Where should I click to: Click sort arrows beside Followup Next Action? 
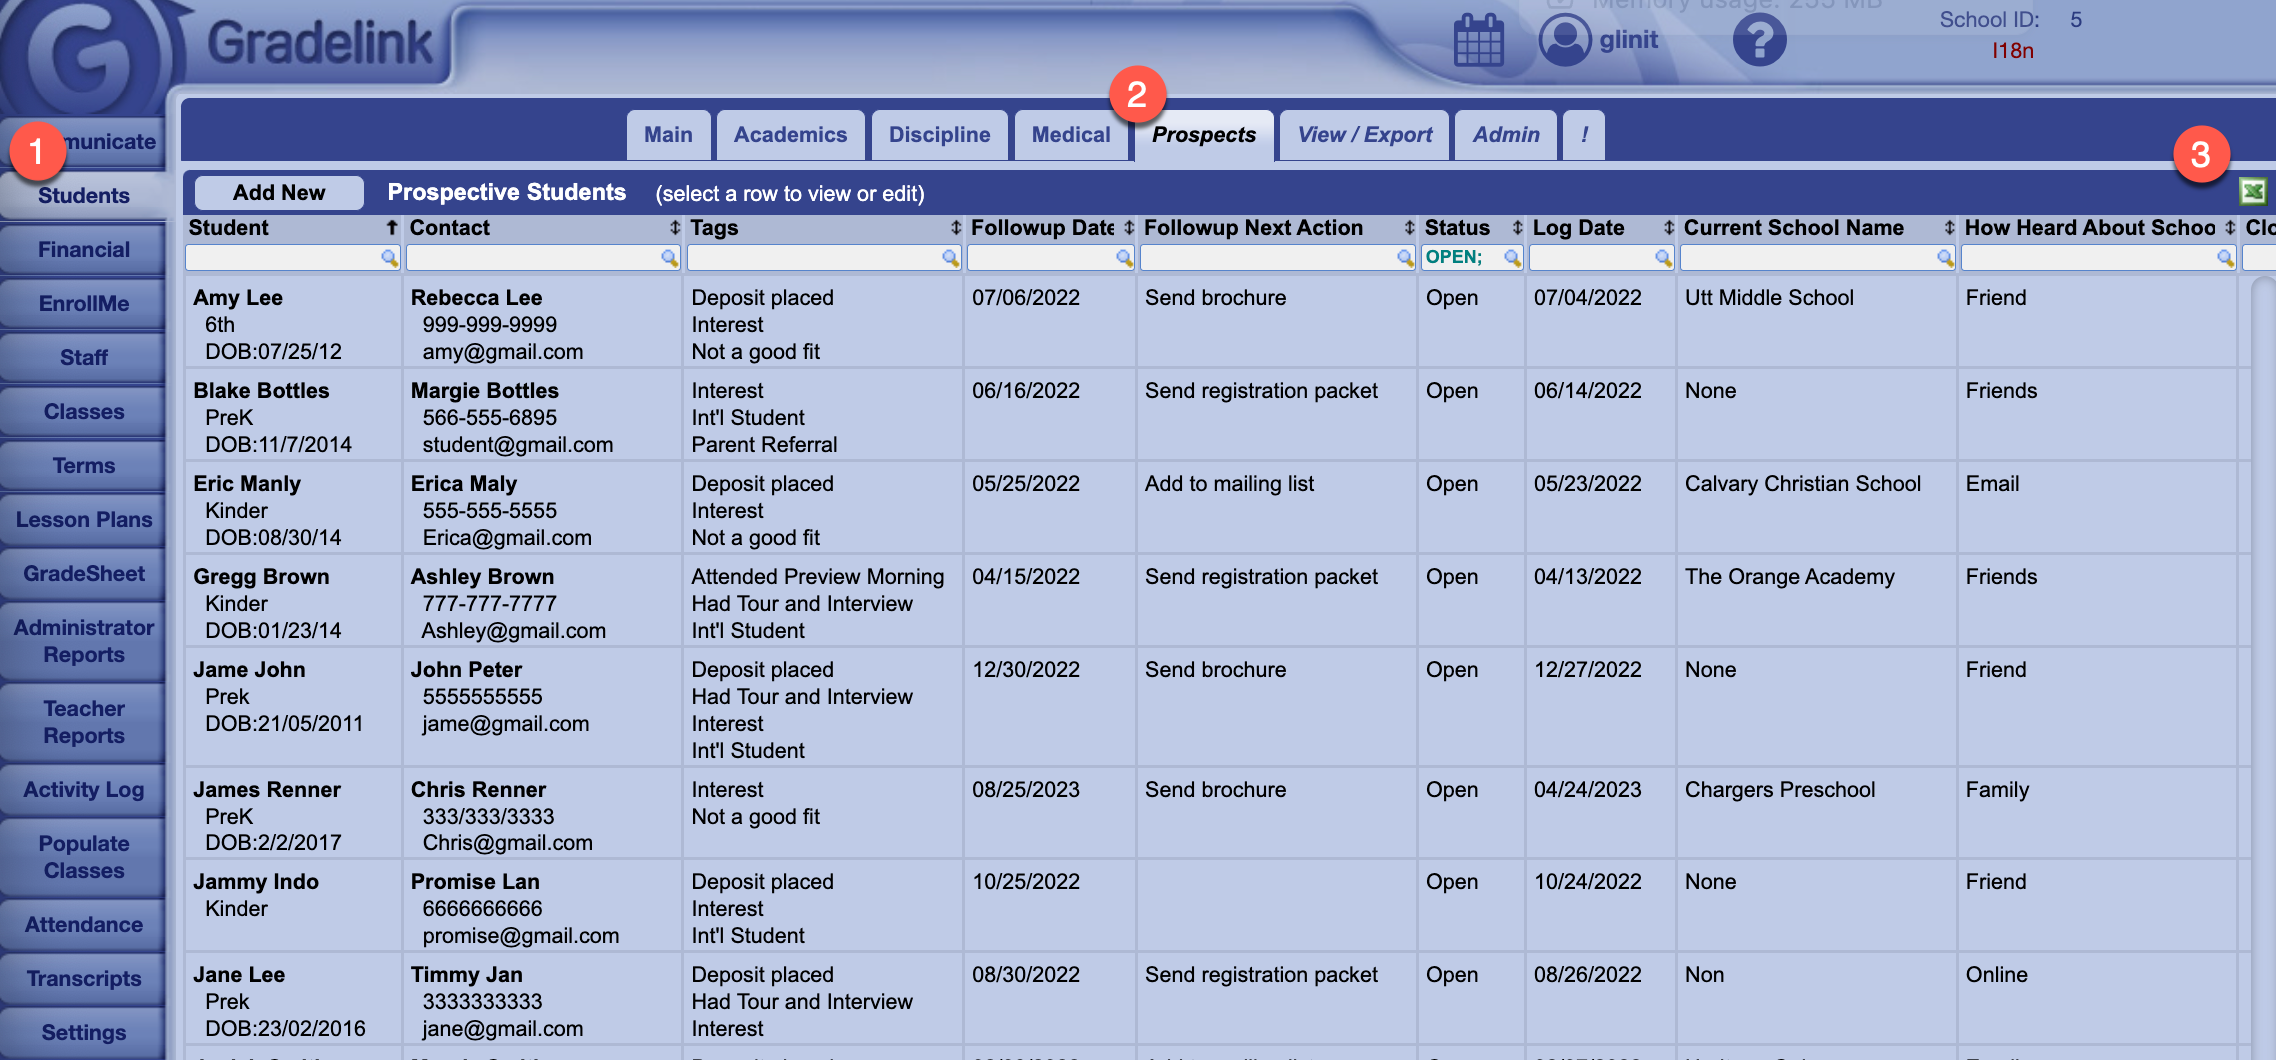point(1409,228)
